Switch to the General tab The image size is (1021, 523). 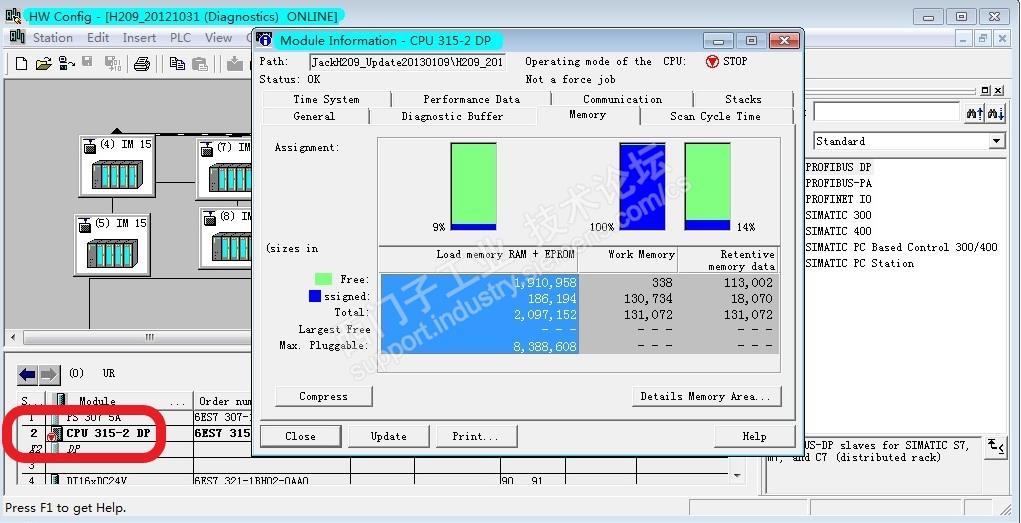click(x=314, y=116)
